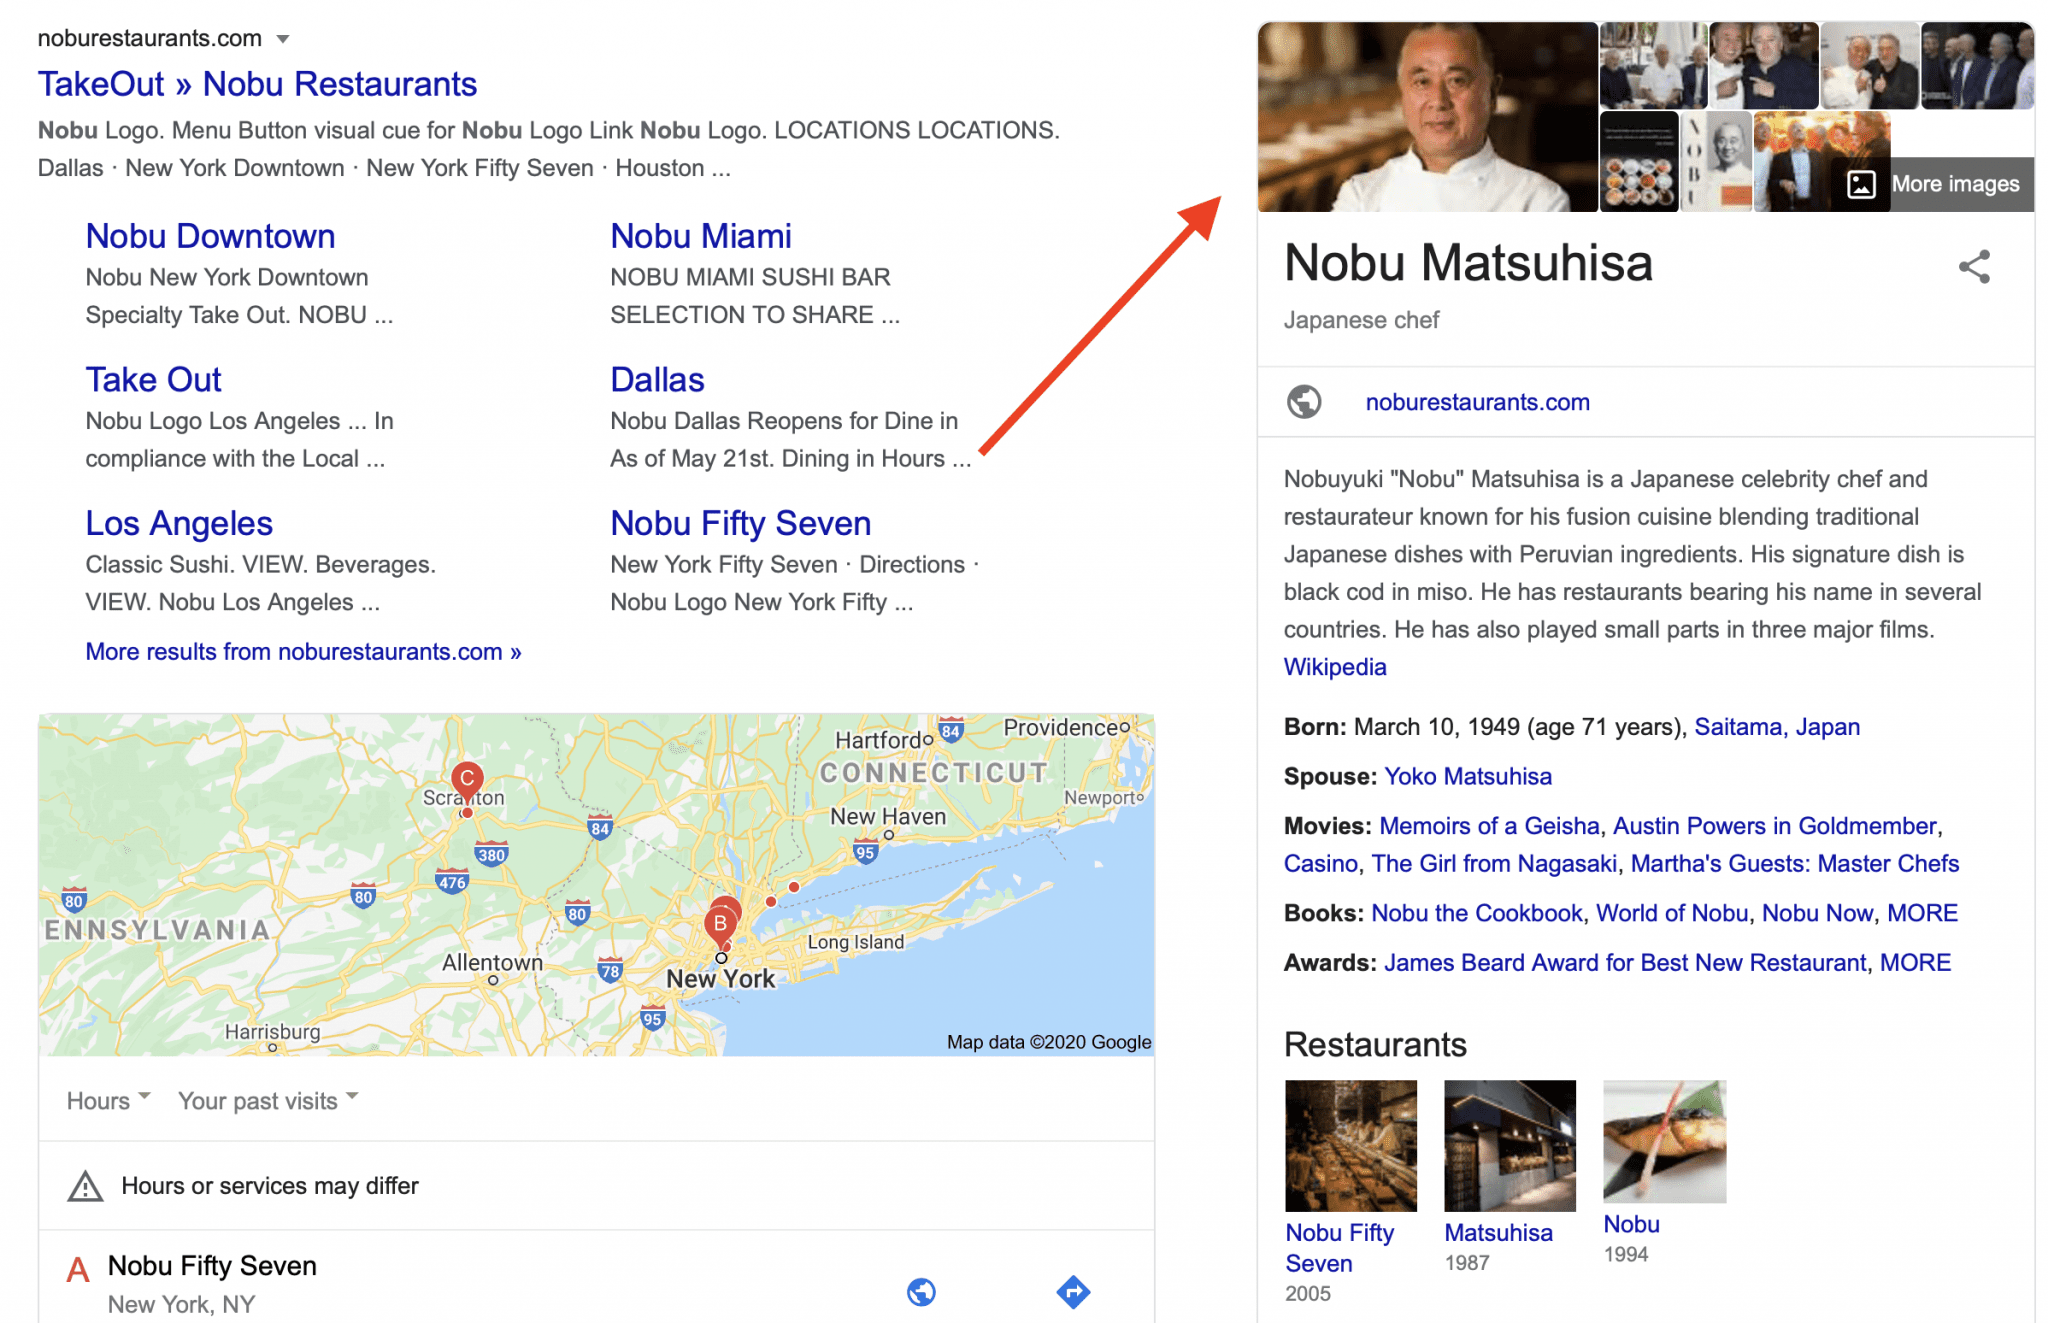Click the directions arrow icon for Nobu Fifty Seven

1073,1292
